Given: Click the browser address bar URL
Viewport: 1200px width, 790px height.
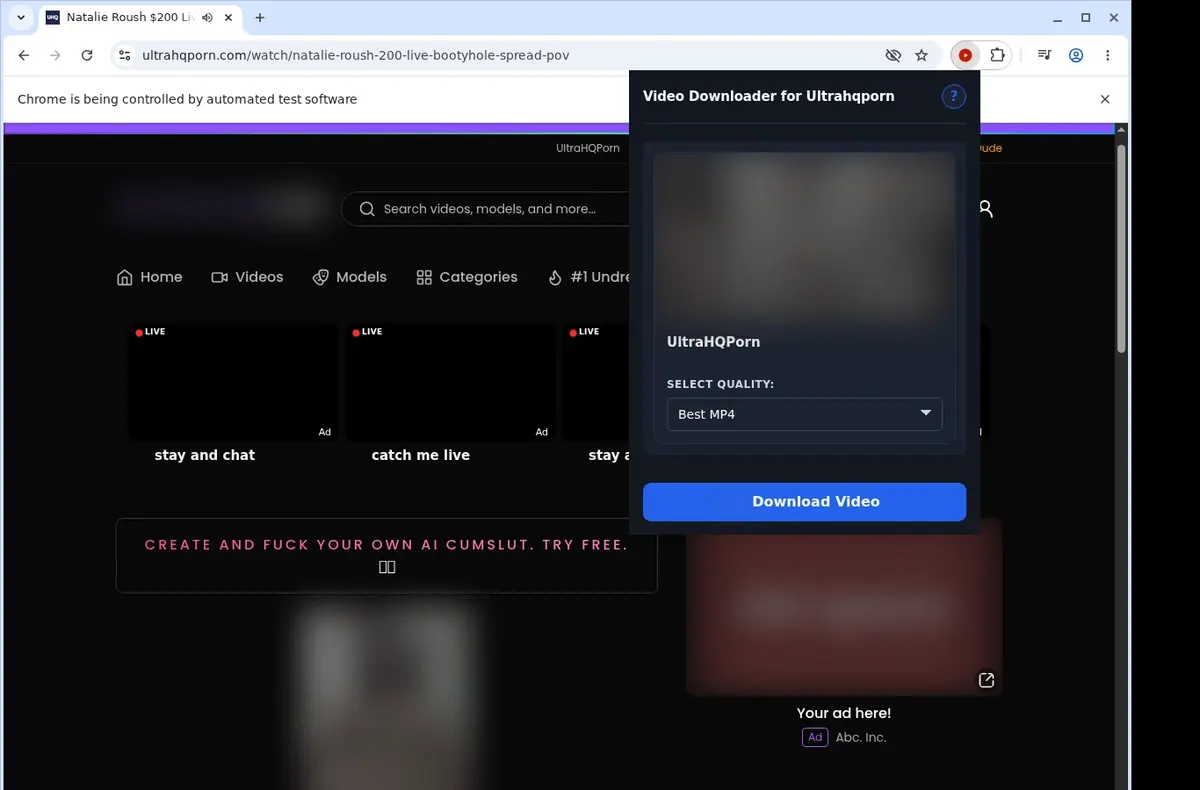Looking at the screenshot, I should pos(356,56).
